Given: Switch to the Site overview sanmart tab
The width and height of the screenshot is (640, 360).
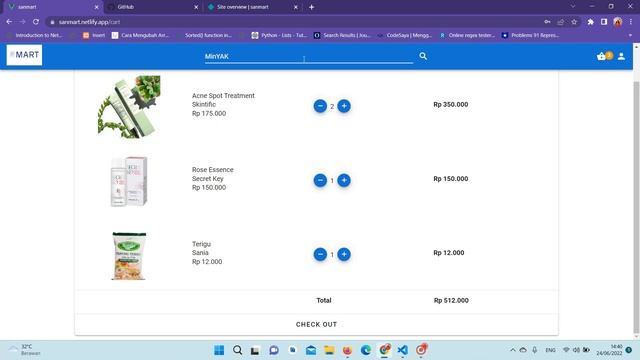Looking at the screenshot, I should (x=252, y=7).
